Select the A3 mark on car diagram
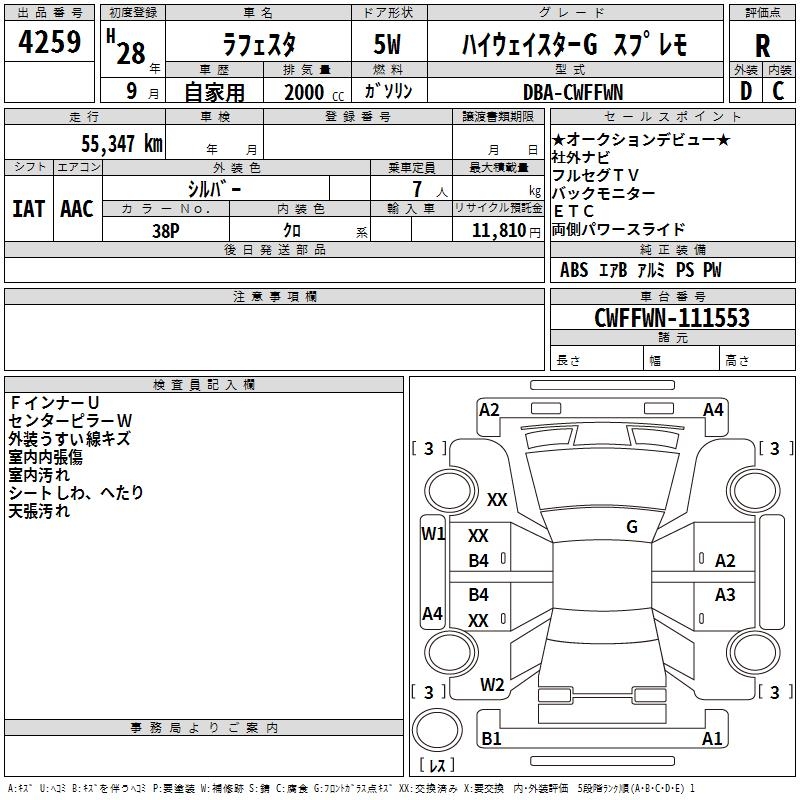Viewport: 800px width, 800px height. [725, 595]
